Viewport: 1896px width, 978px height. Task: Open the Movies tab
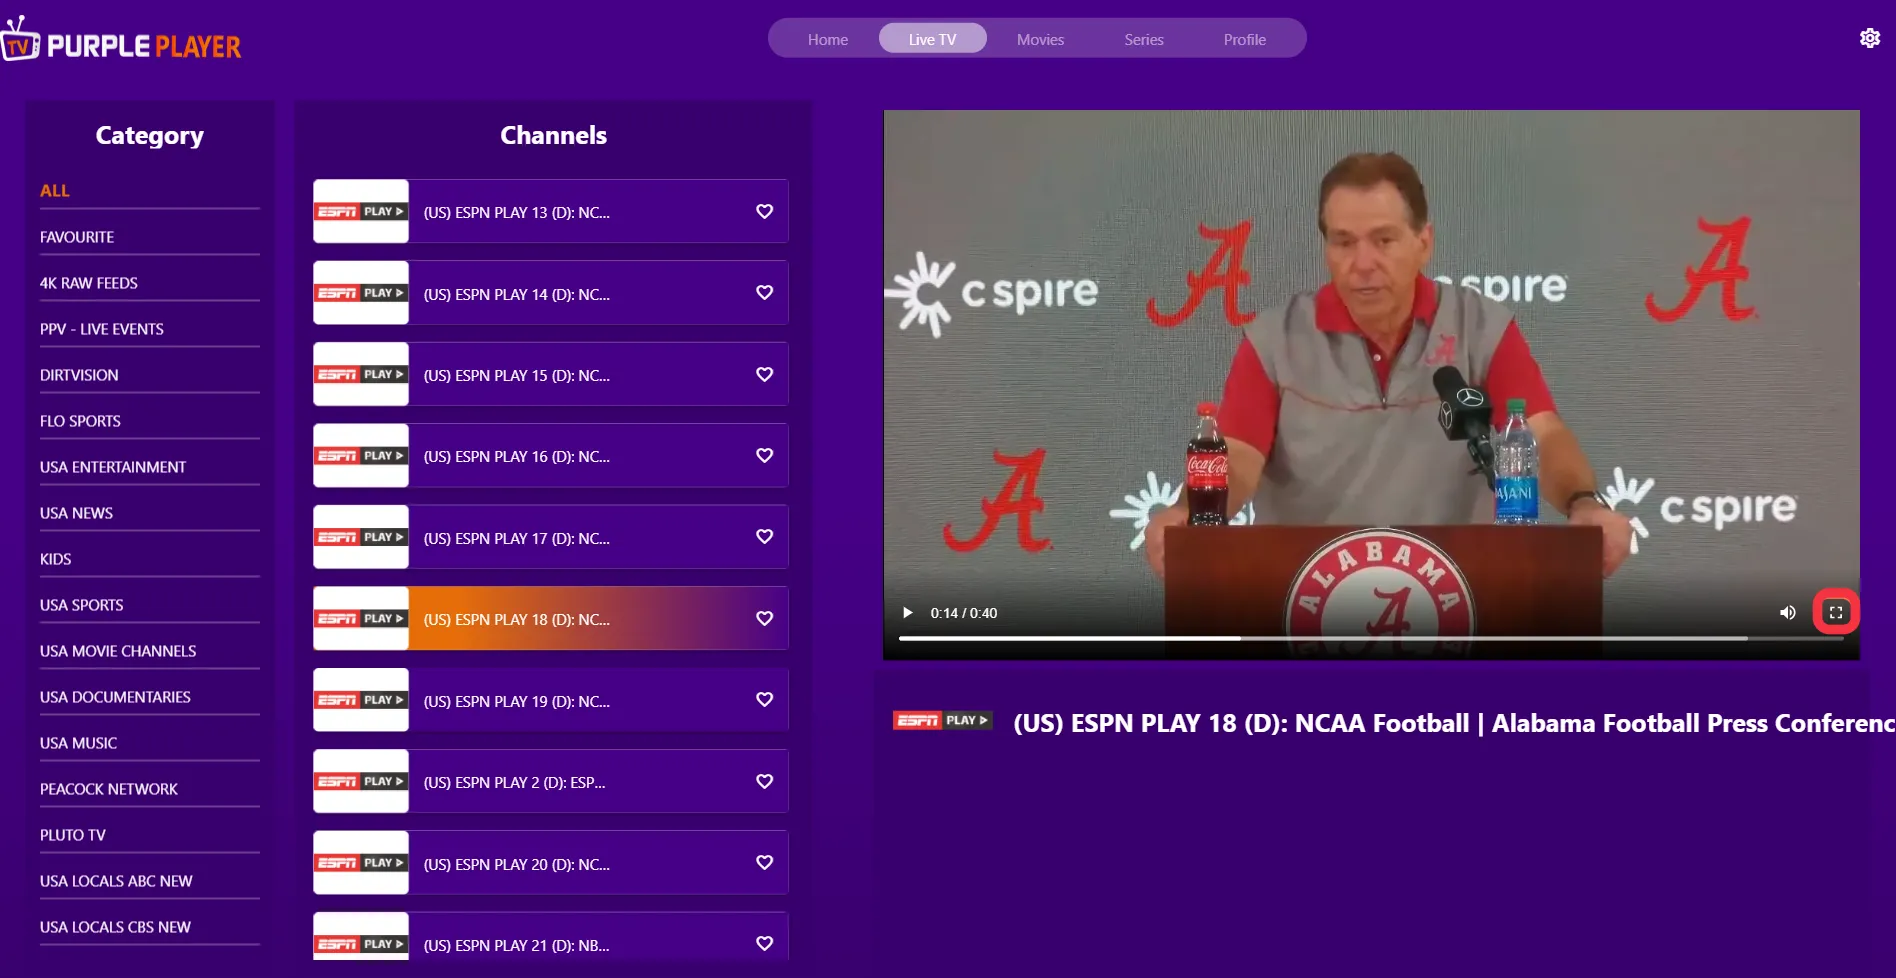tap(1040, 39)
